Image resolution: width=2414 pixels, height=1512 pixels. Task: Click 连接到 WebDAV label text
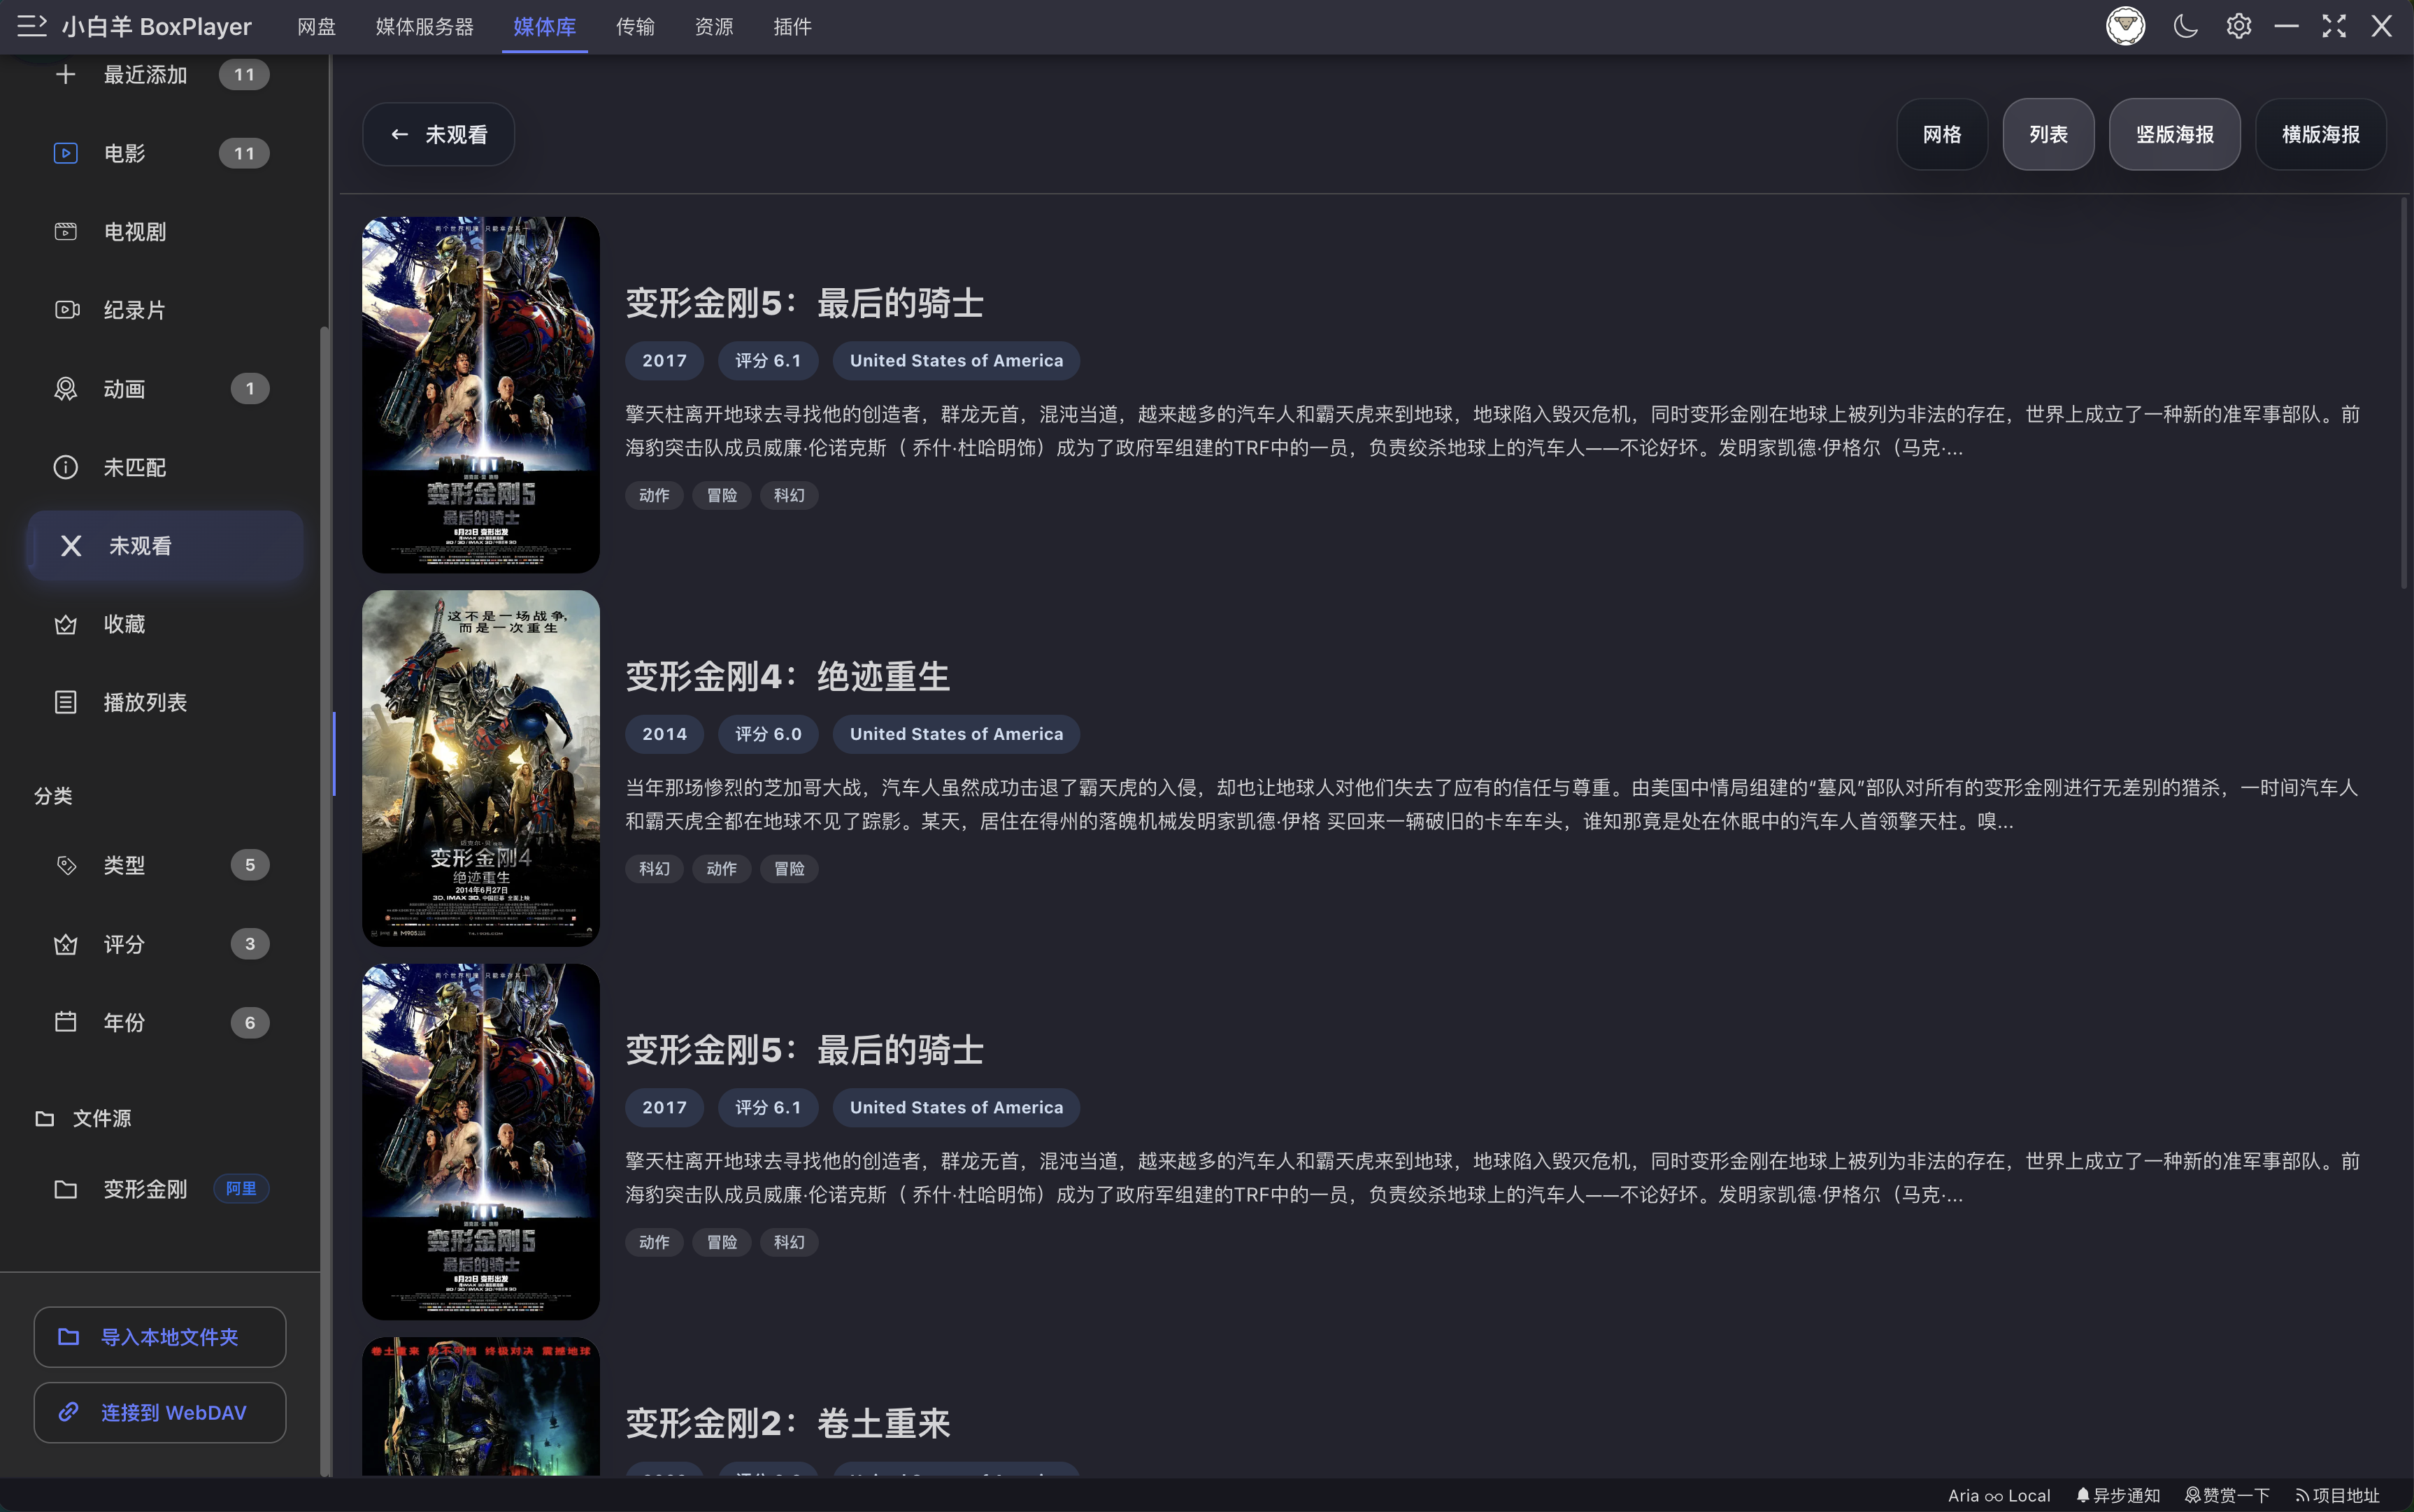click(173, 1412)
